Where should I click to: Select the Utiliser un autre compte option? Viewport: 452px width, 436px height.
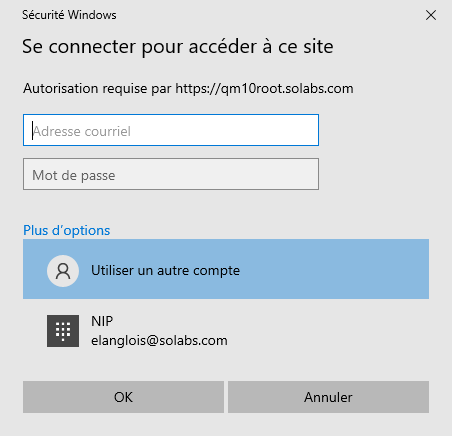coord(226,269)
